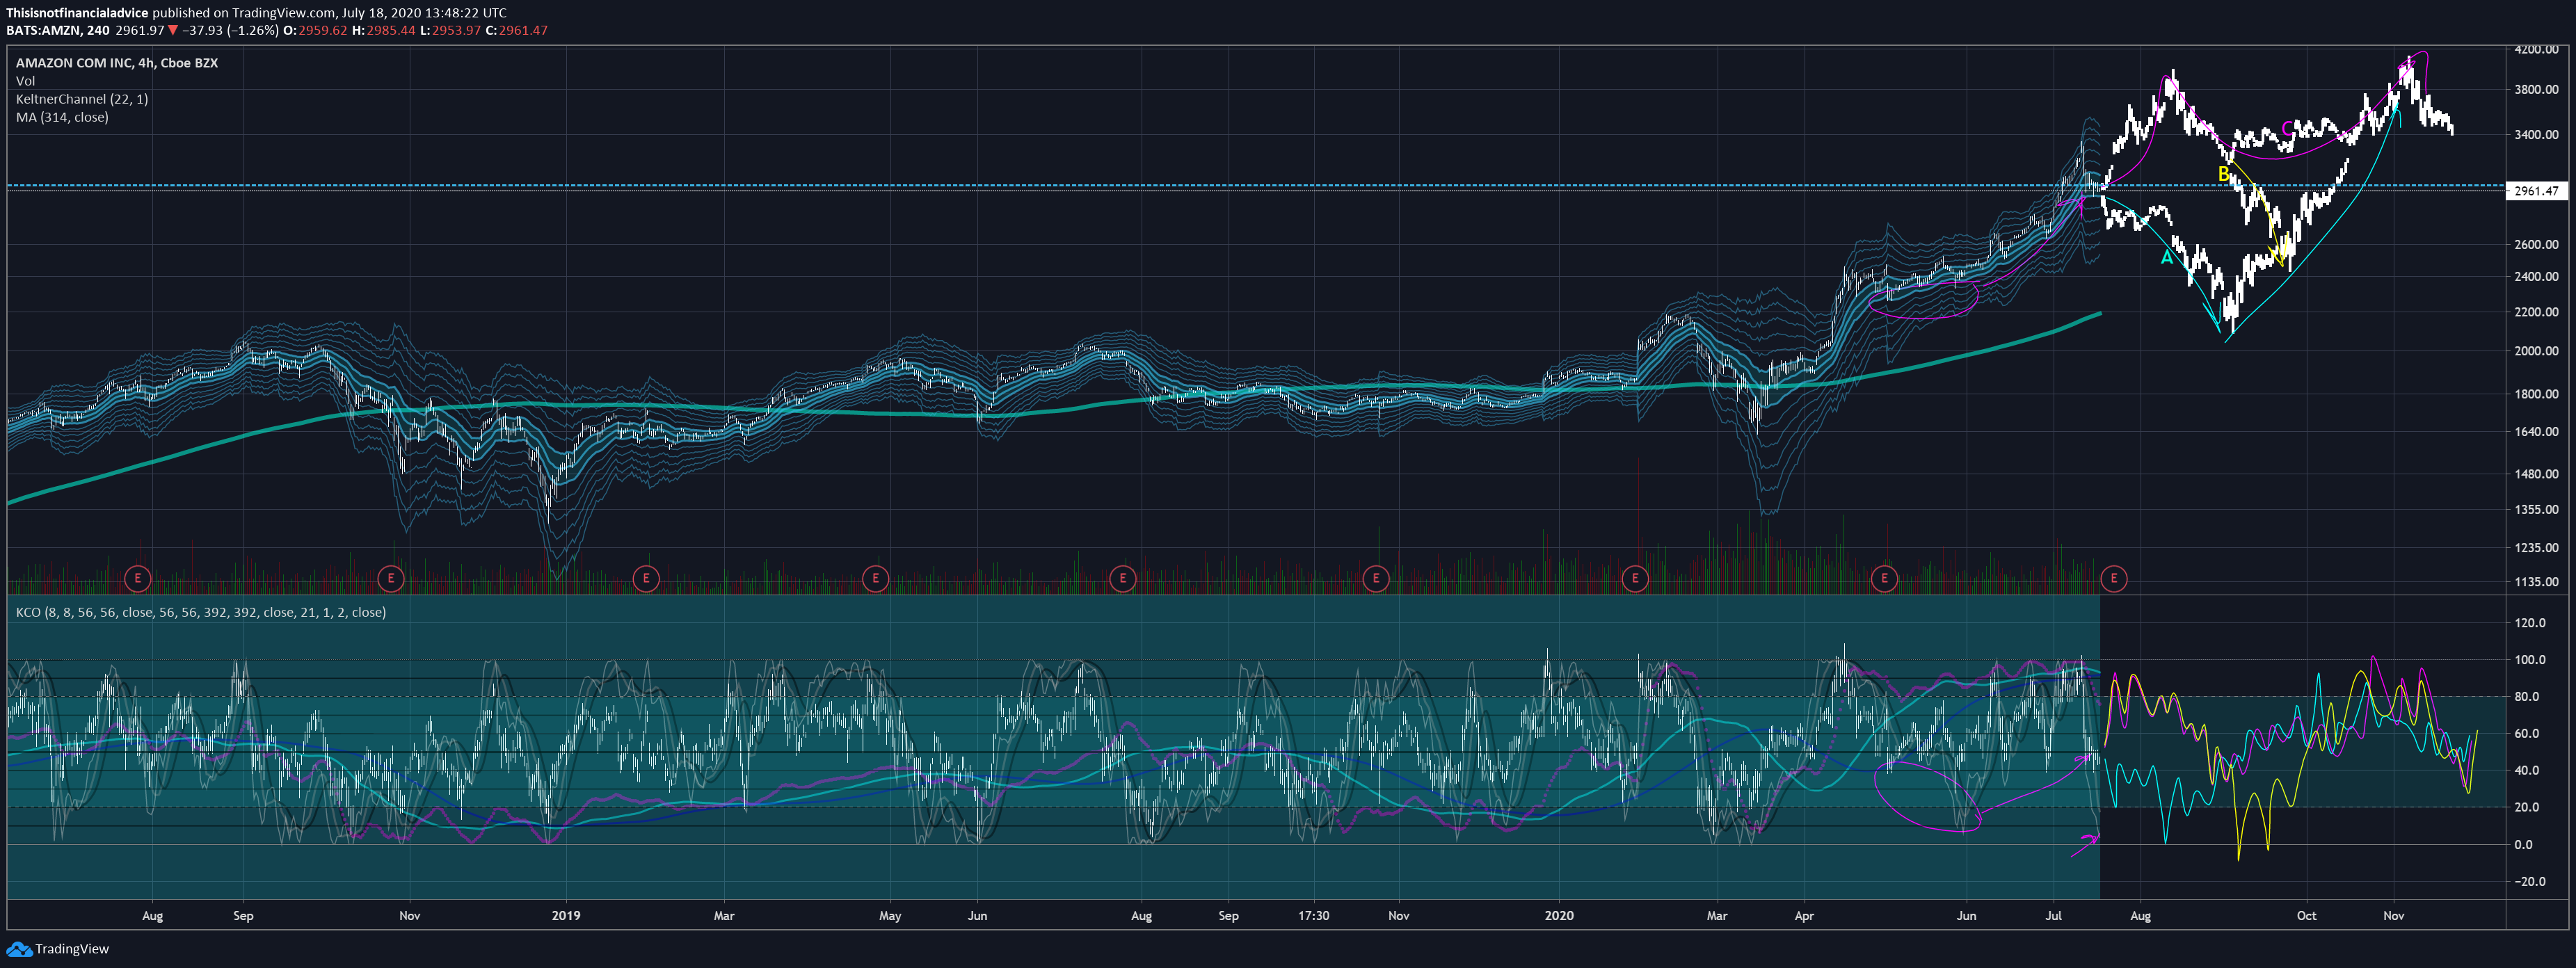Click the 100.0 oscillator axis label
Screen dimensions: 2576x968
click(x=2531, y=660)
